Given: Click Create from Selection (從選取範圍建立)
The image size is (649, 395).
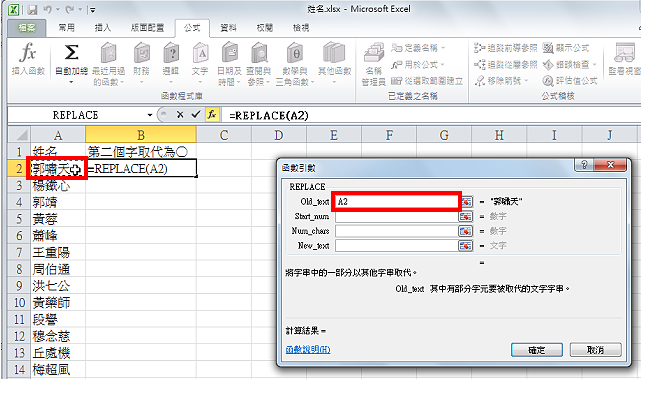Looking at the screenshot, I should point(427,81).
